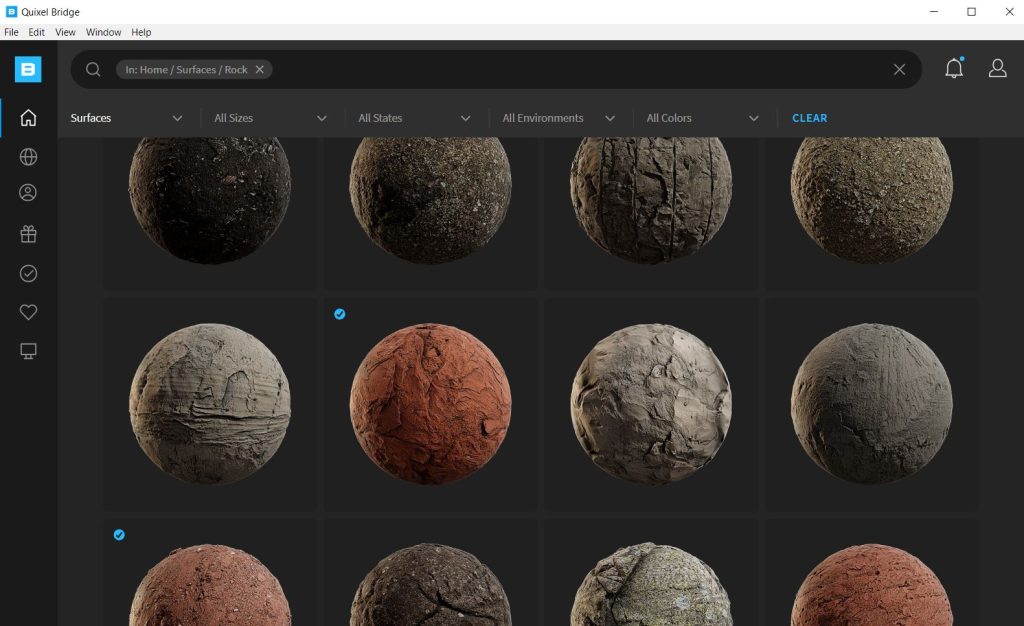Open the Local monitor icon in sidebar
1024x626 pixels.
coord(28,351)
